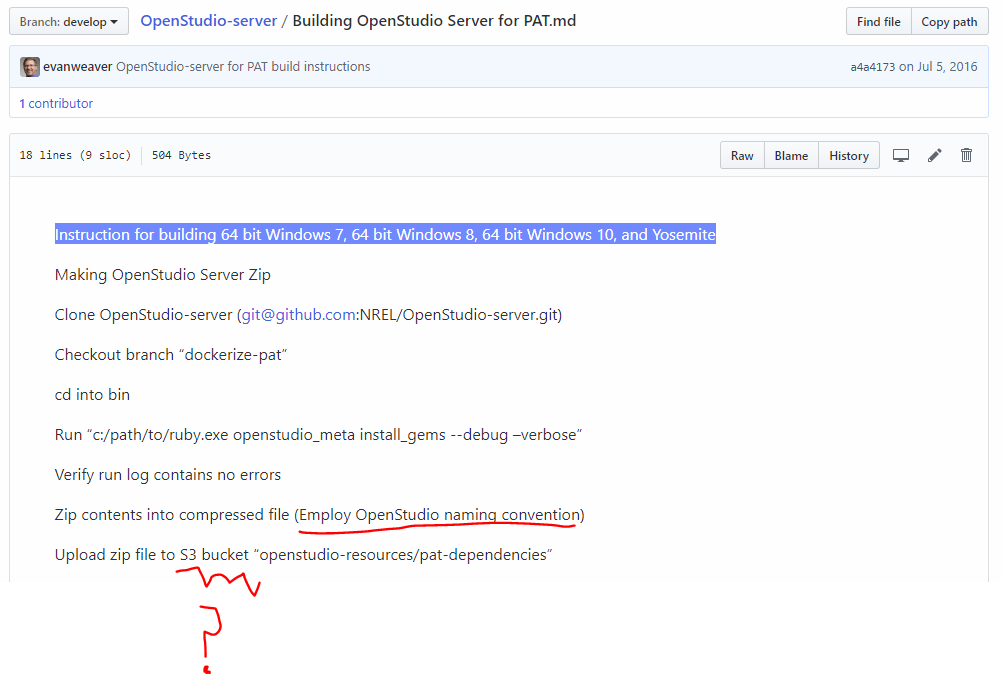Click the Verify run log contains no errors line
The height and width of the screenshot is (674, 1002).
[x=168, y=475]
